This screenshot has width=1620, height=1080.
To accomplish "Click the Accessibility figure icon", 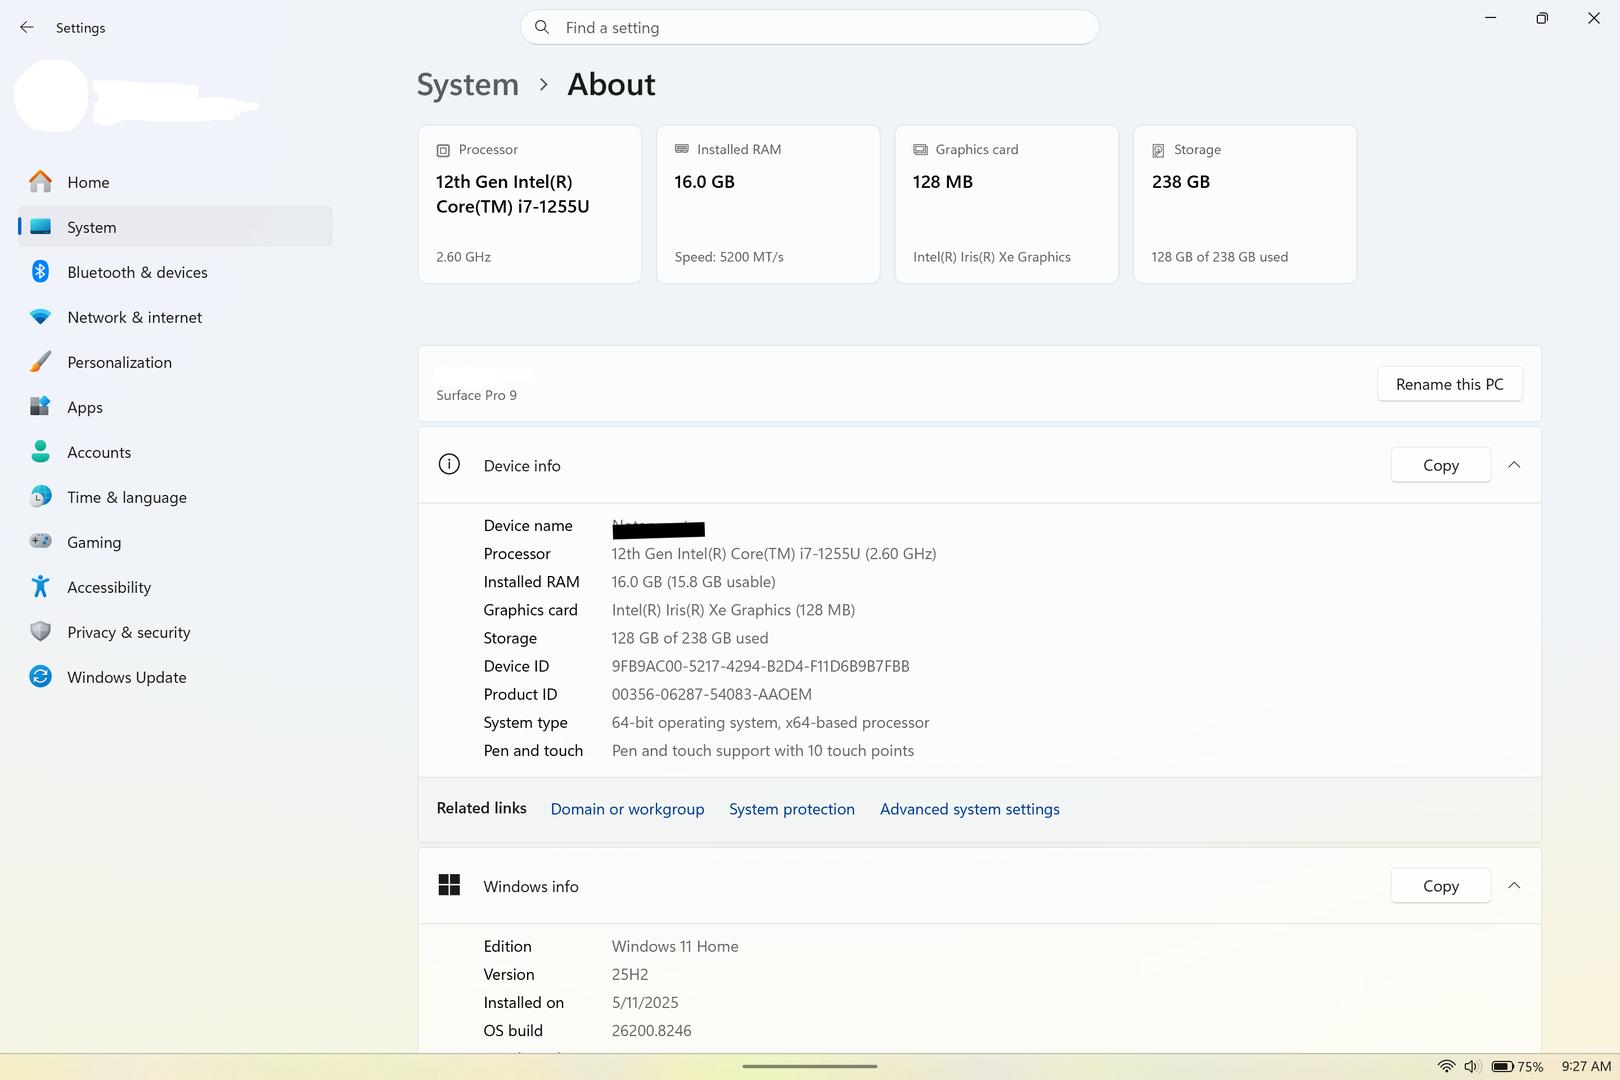I will (40, 587).
